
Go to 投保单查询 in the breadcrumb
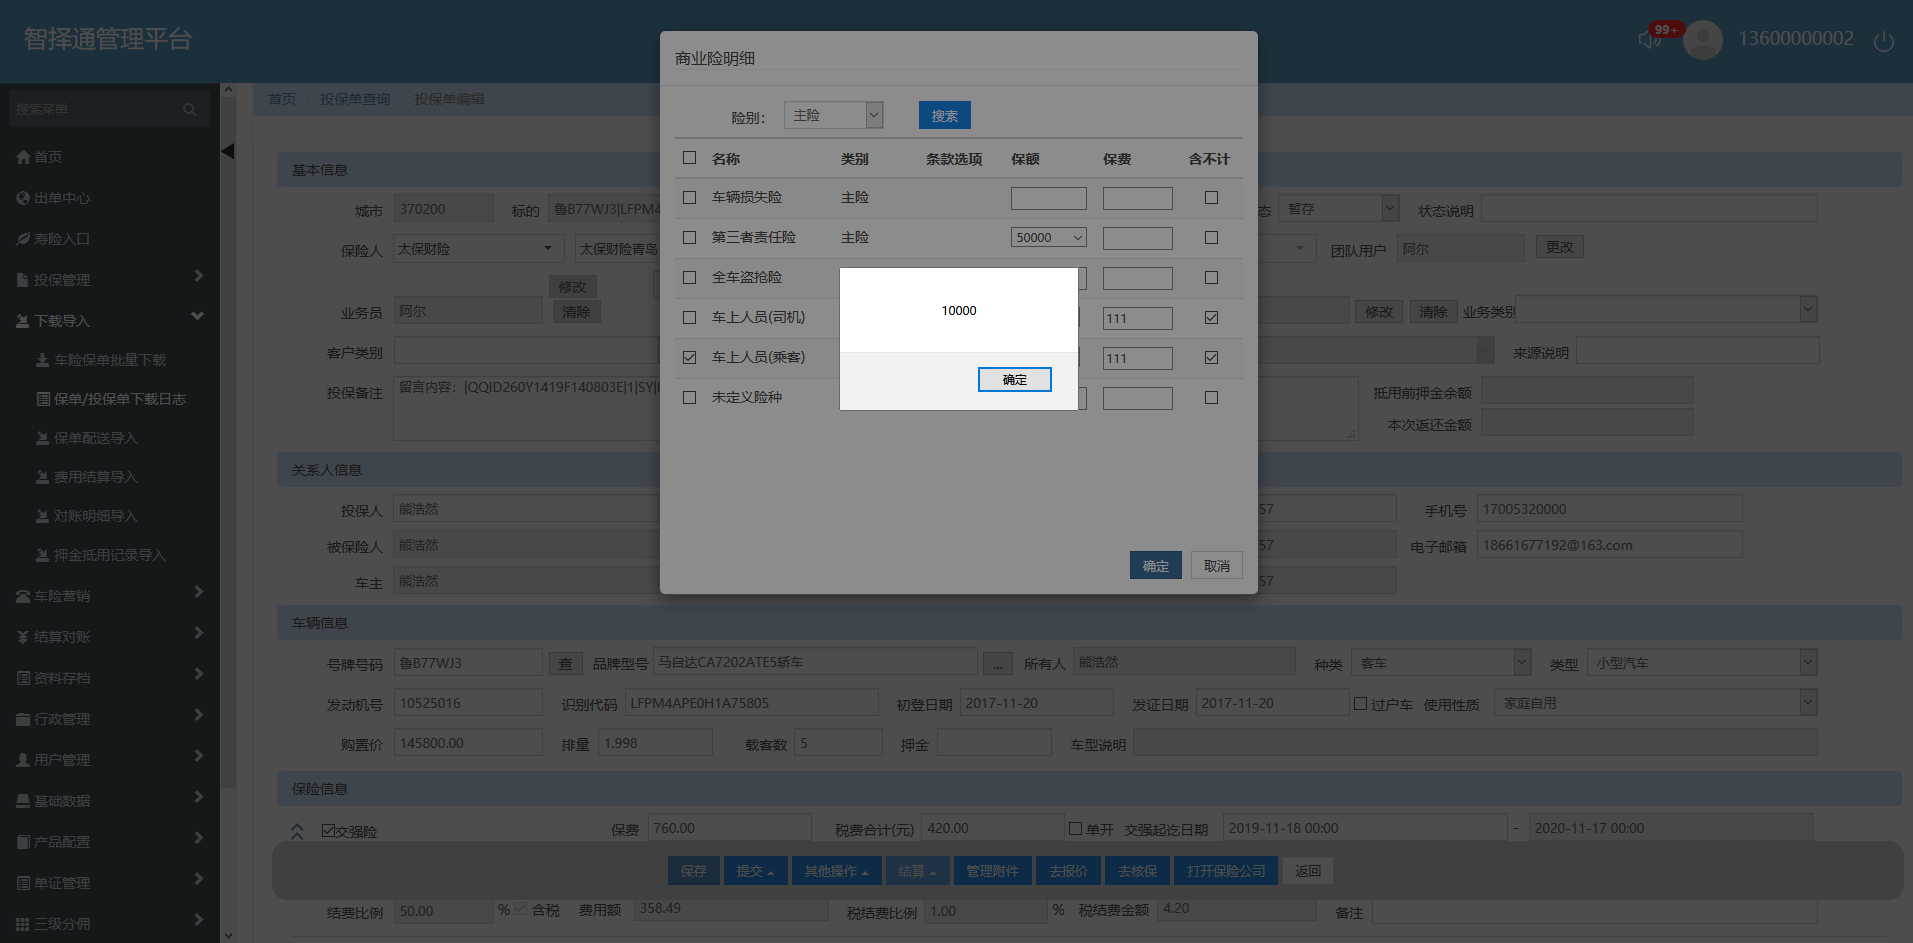(355, 99)
